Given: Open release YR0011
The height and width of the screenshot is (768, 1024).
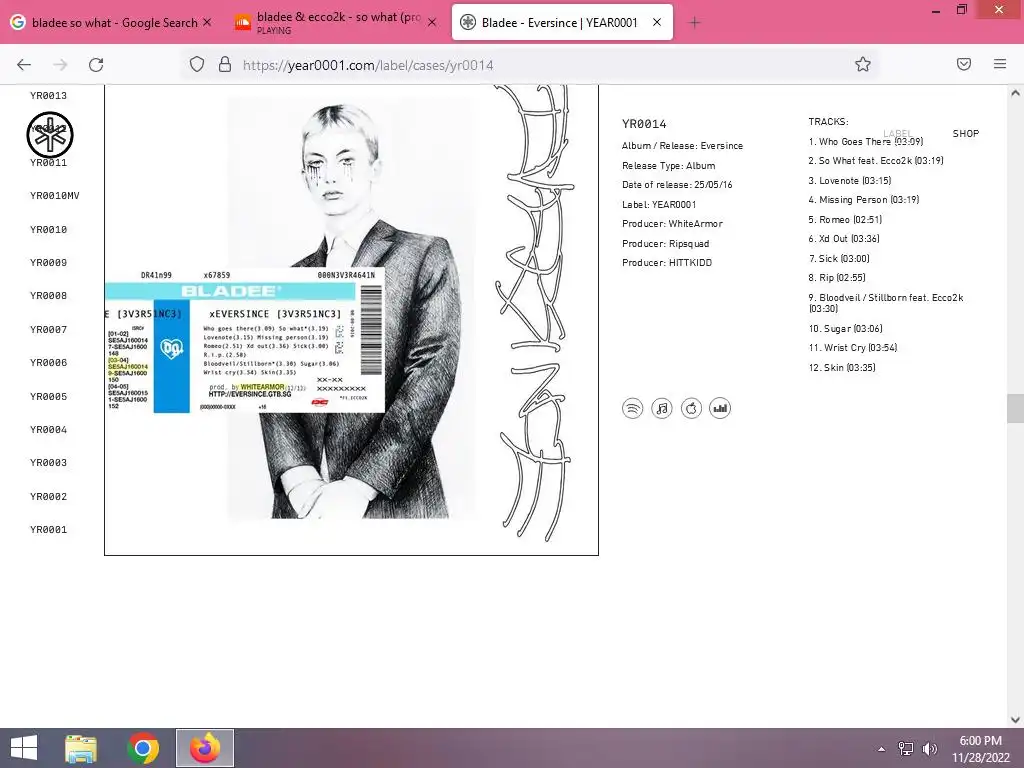Looking at the screenshot, I should click(48, 163).
